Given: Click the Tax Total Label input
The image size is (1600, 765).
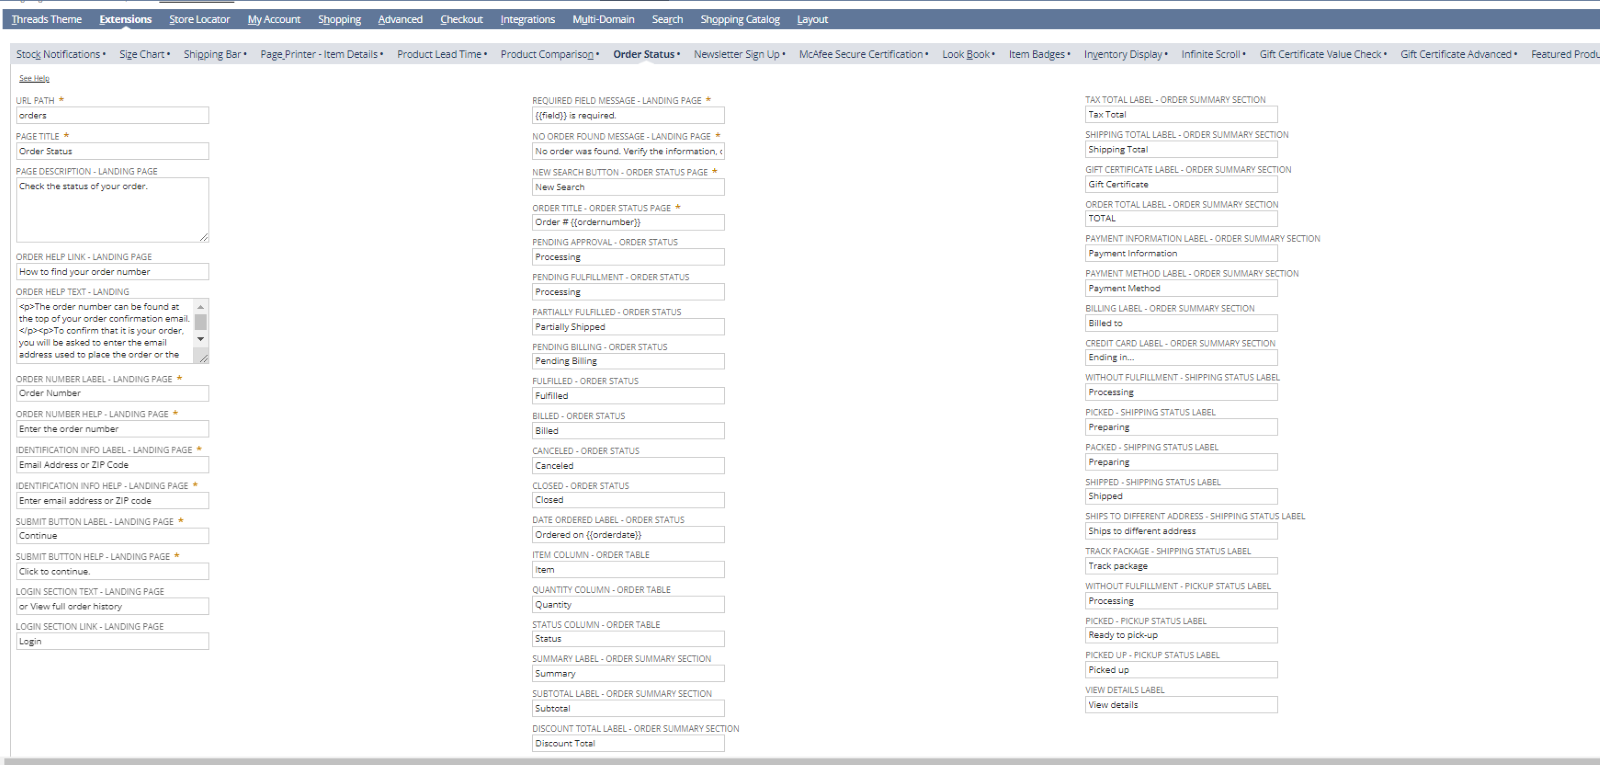Looking at the screenshot, I should pos(1181,115).
